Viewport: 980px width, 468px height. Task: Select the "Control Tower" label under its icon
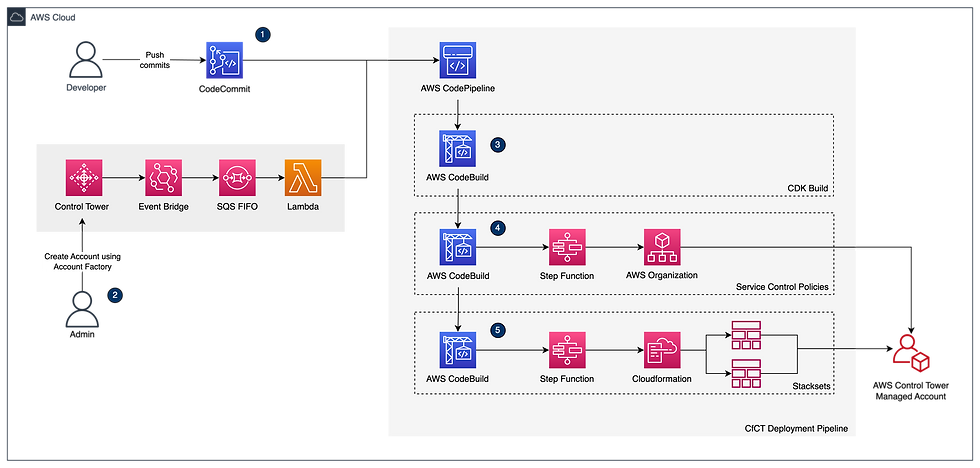click(x=84, y=207)
